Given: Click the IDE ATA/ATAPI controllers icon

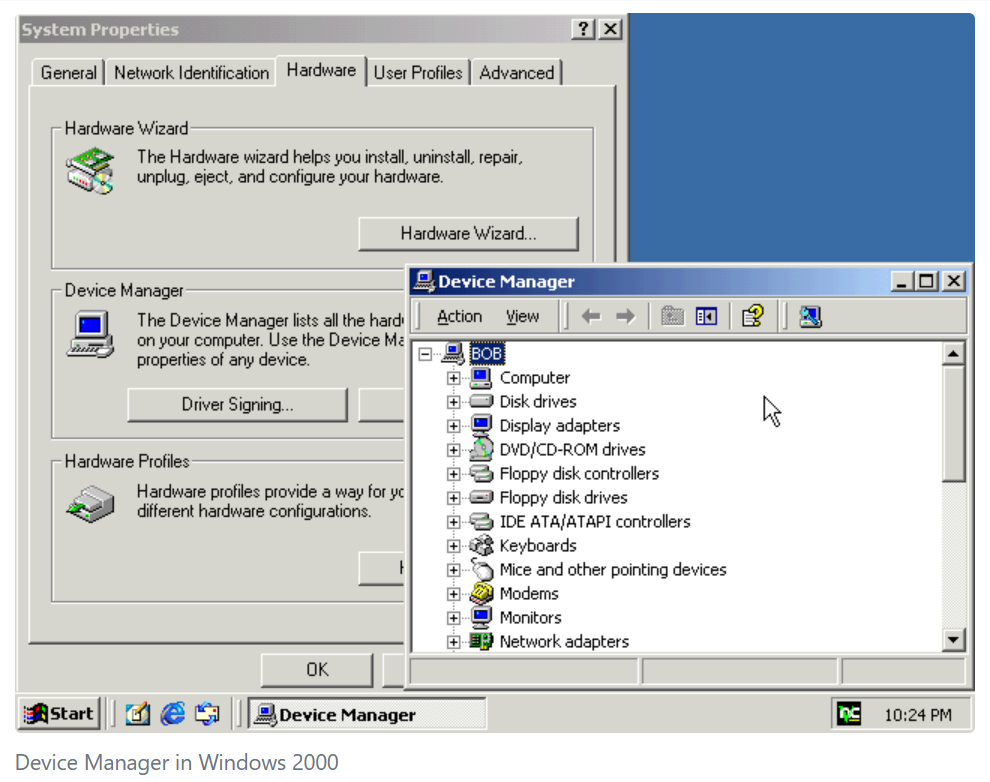Looking at the screenshot, I should tap(481, 521).
